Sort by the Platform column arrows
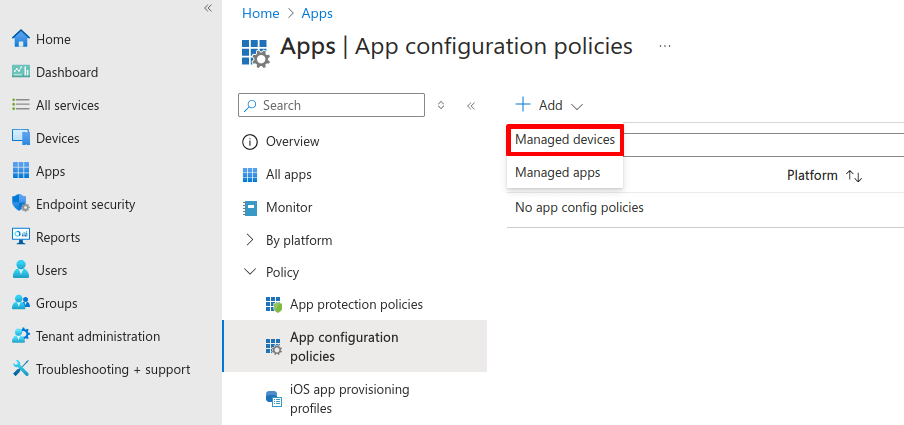Image resolution: width=904 pixels, height=425 pixels. point(854,176)
